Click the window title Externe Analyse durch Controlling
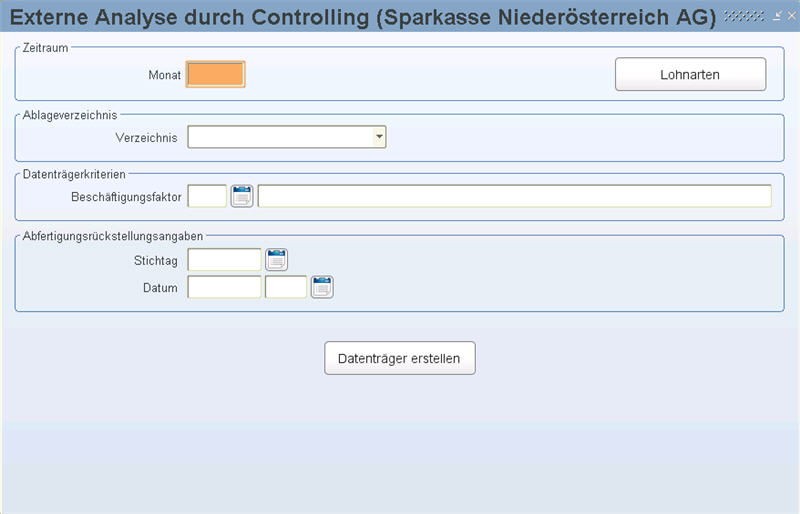Image resolution: width=800 pixels, height=514 pixels. 363,17
